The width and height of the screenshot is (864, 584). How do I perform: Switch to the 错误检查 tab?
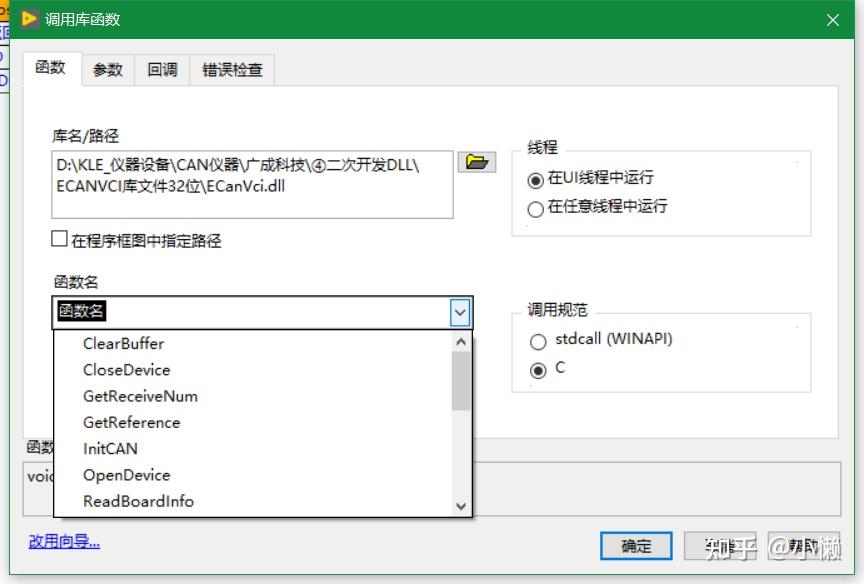(x=232, y=69)
